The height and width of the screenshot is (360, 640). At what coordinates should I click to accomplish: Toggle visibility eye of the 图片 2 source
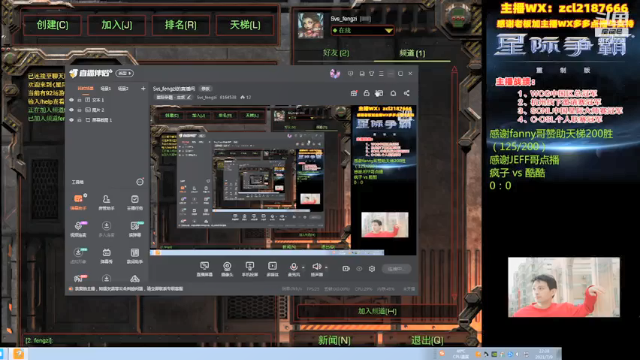[x=71, y=110]
